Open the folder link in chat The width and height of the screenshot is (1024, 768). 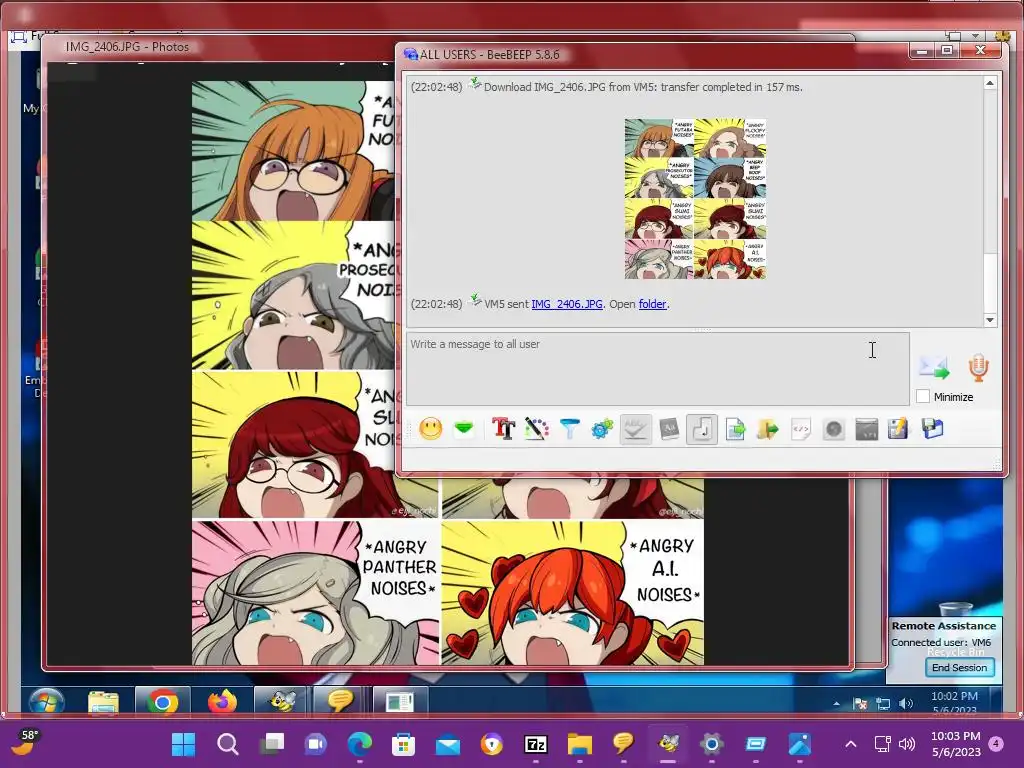coord(652,304)
